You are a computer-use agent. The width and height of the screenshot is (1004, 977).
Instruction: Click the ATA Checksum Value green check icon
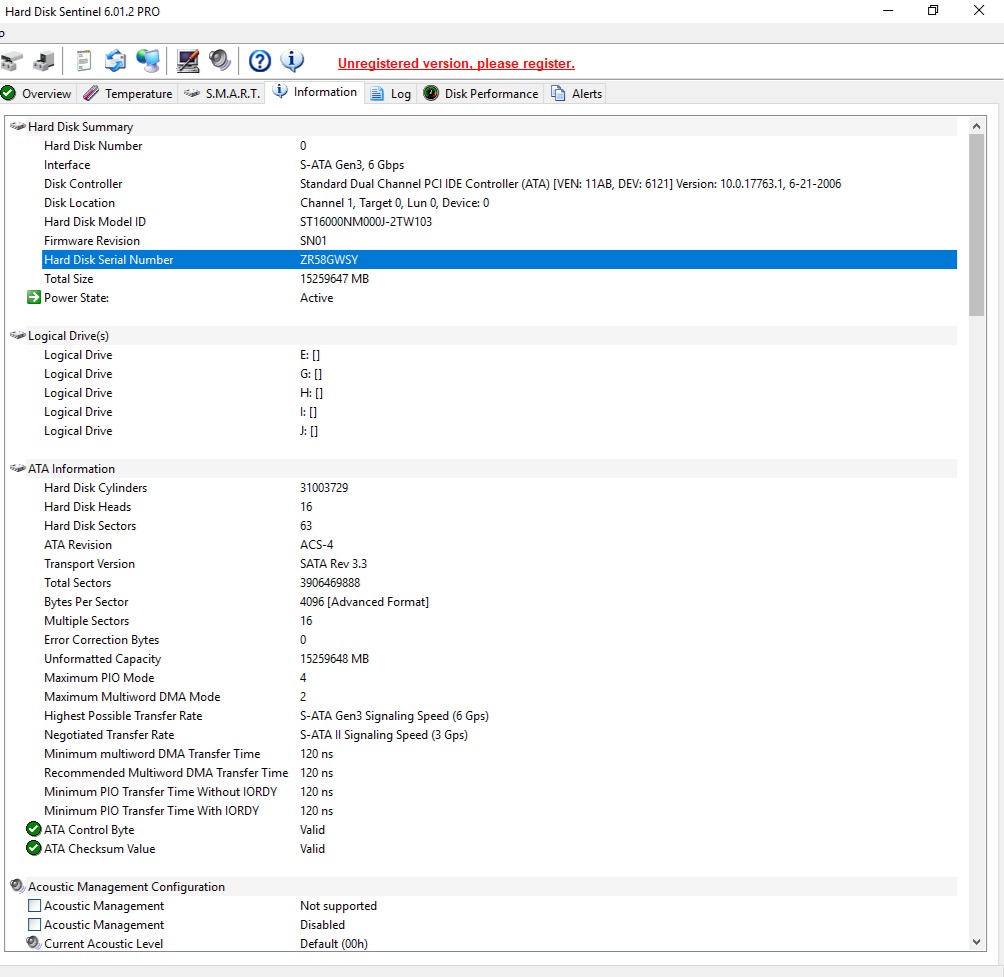[x=34, y=849]
